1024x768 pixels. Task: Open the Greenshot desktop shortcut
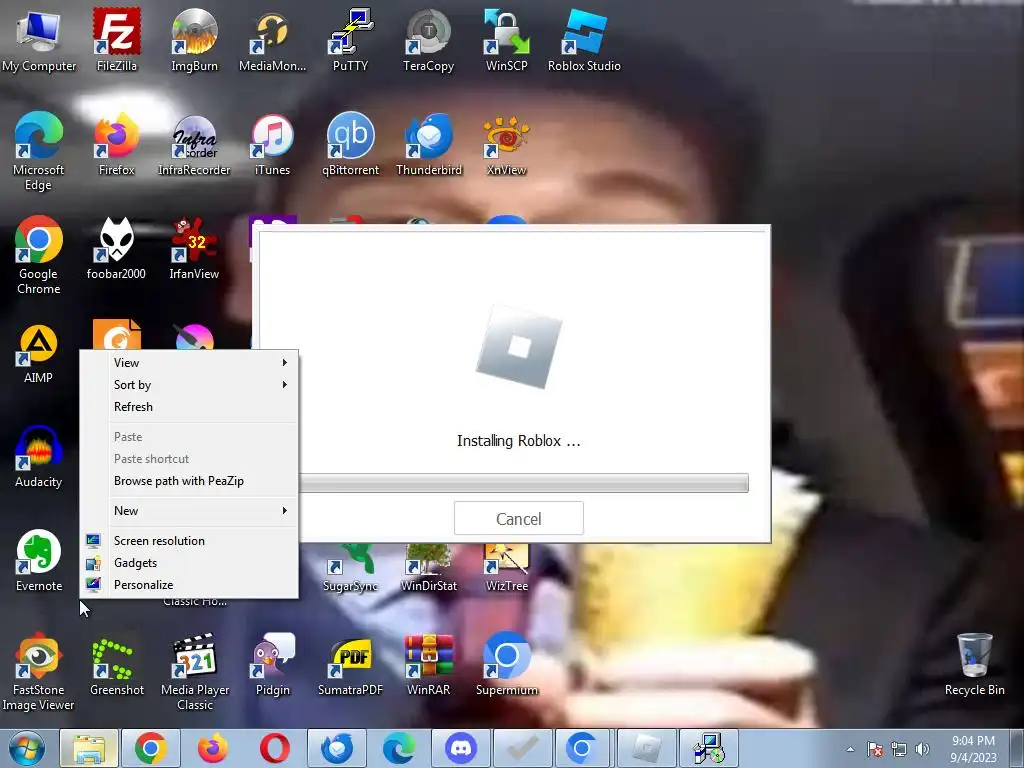116,665
